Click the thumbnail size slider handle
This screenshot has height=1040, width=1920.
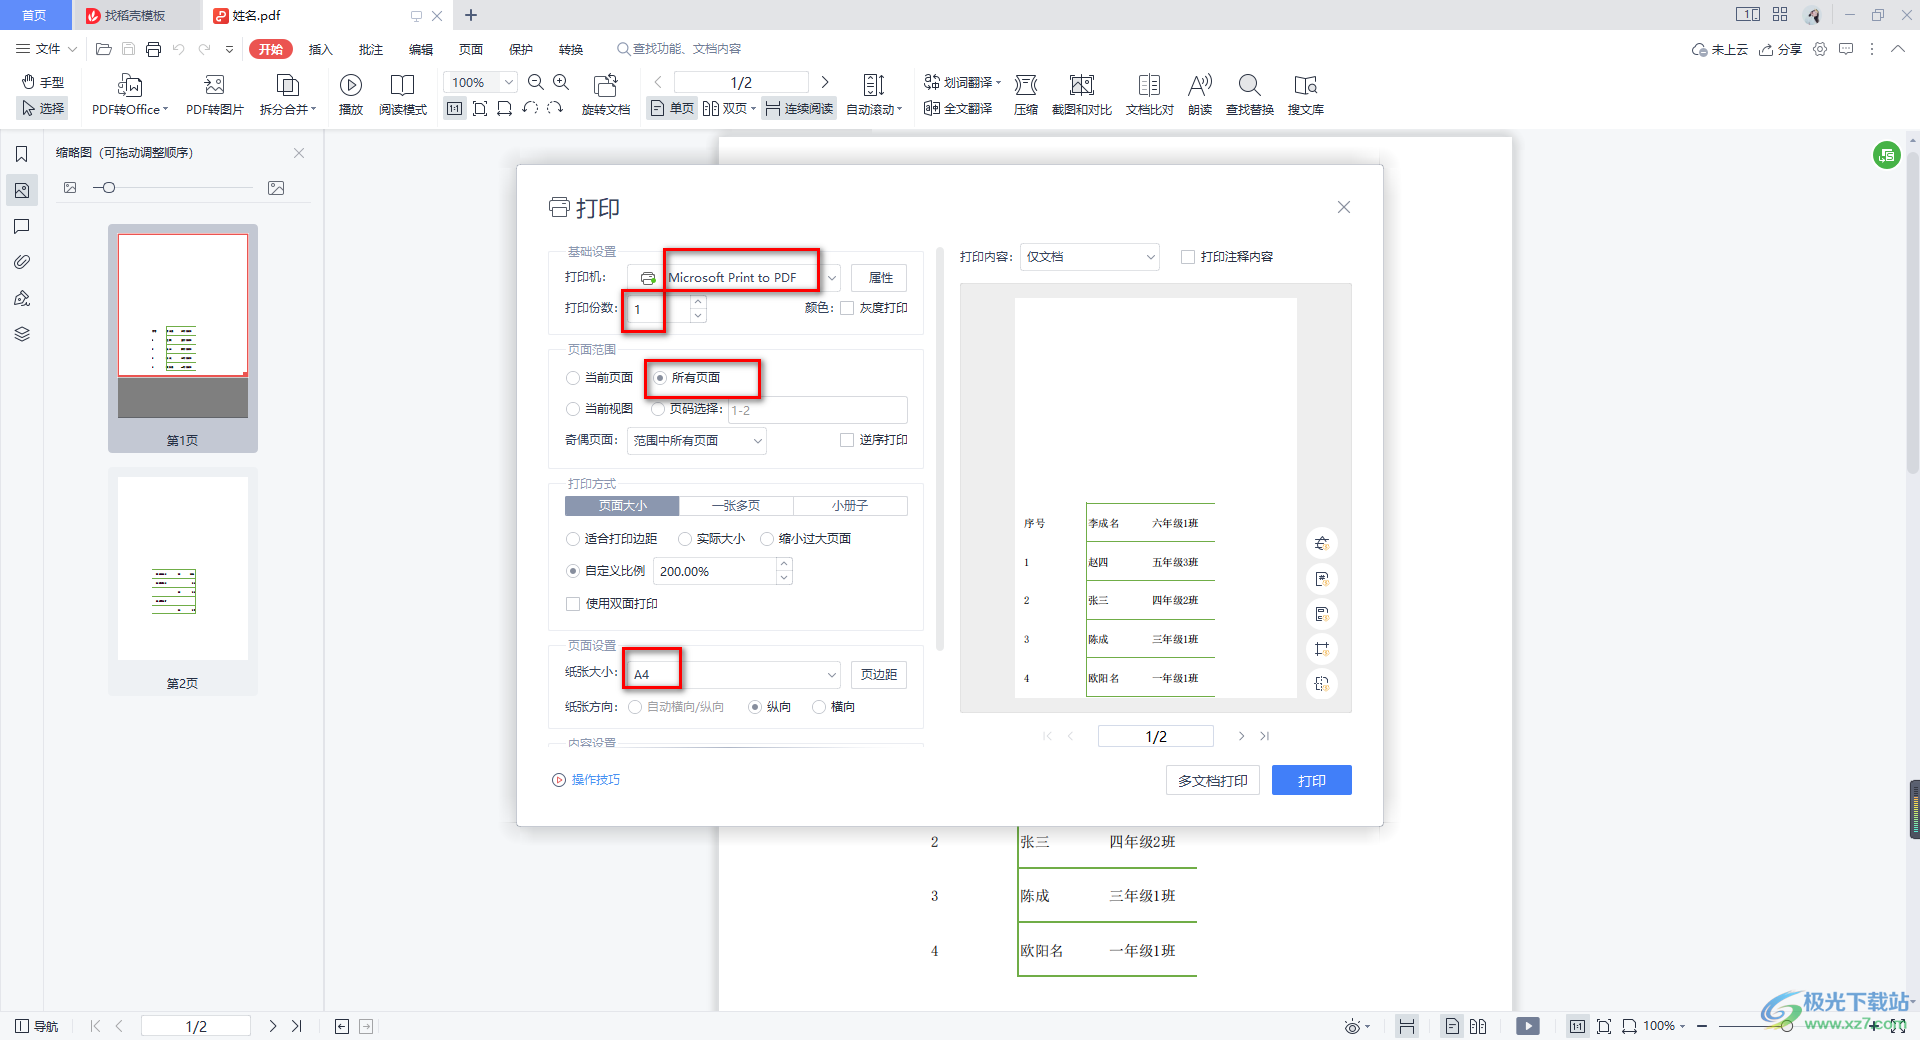pyautogui.click(x=109, y=188)
